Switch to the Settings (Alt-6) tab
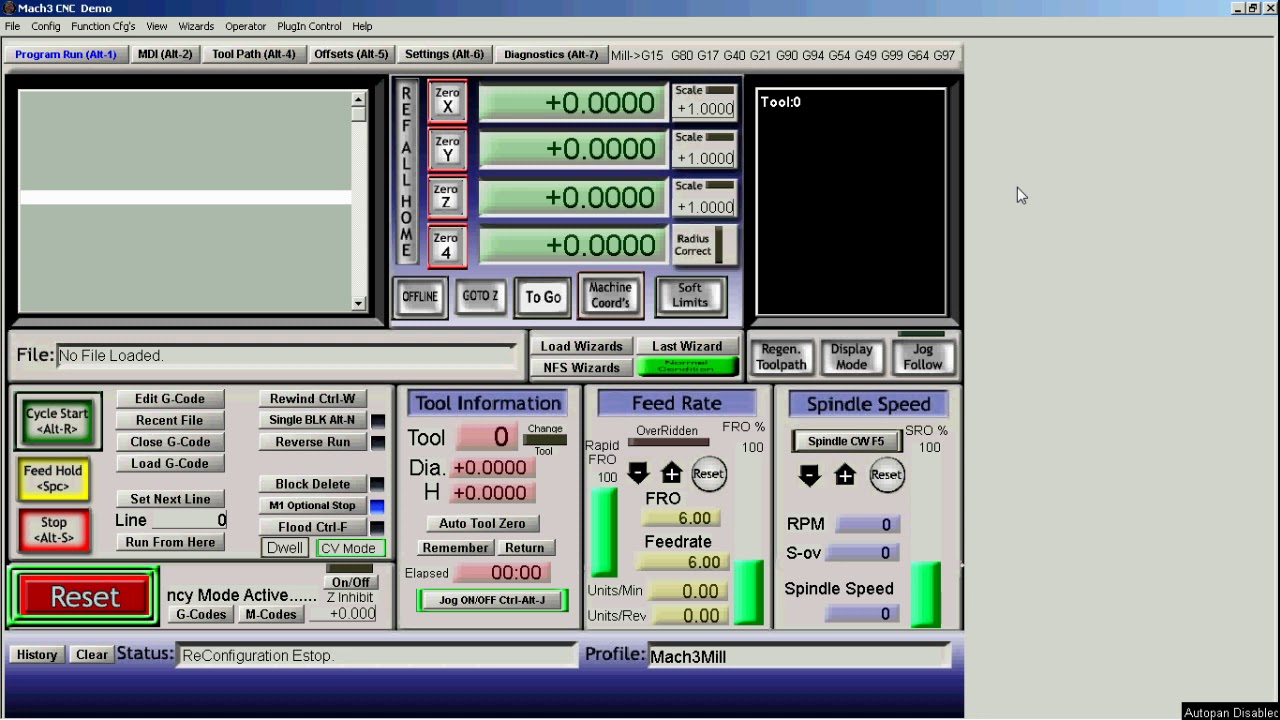This screenshot has width=1280, height=720. (x=444, y=54)
